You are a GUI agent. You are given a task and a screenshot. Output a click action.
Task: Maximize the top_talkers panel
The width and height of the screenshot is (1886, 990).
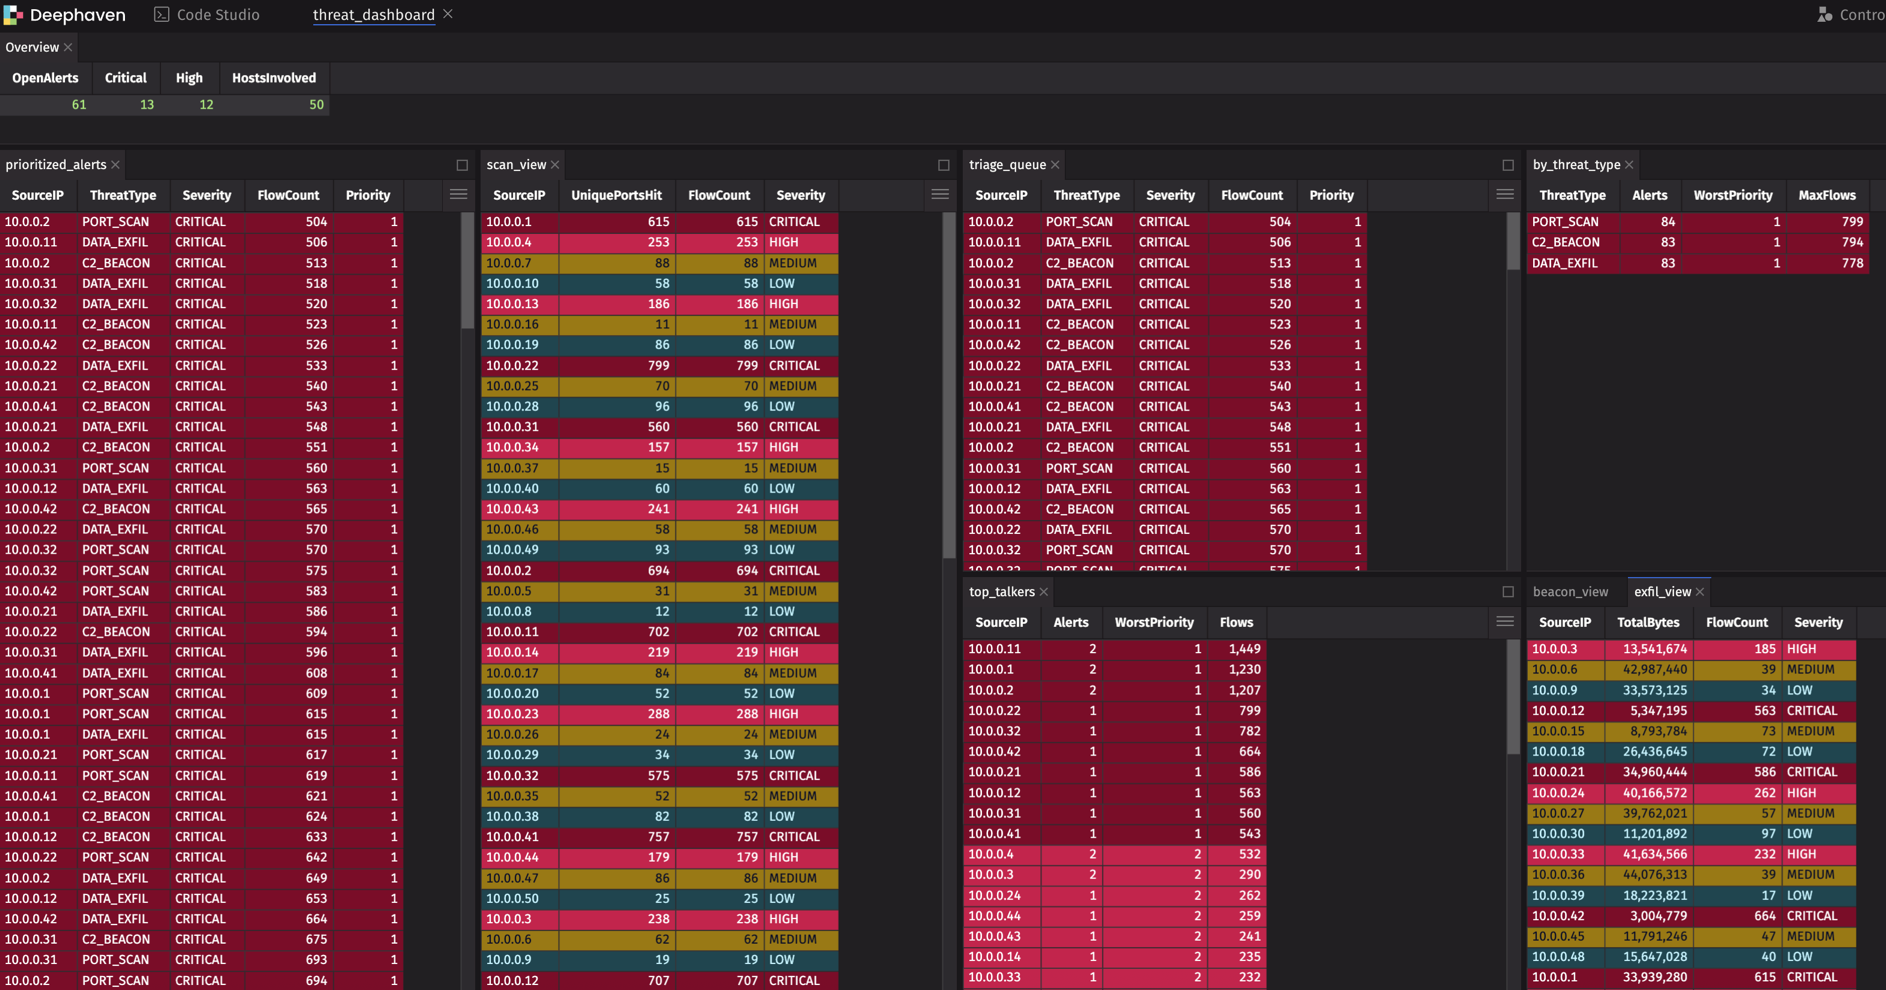coord(1508,592)
